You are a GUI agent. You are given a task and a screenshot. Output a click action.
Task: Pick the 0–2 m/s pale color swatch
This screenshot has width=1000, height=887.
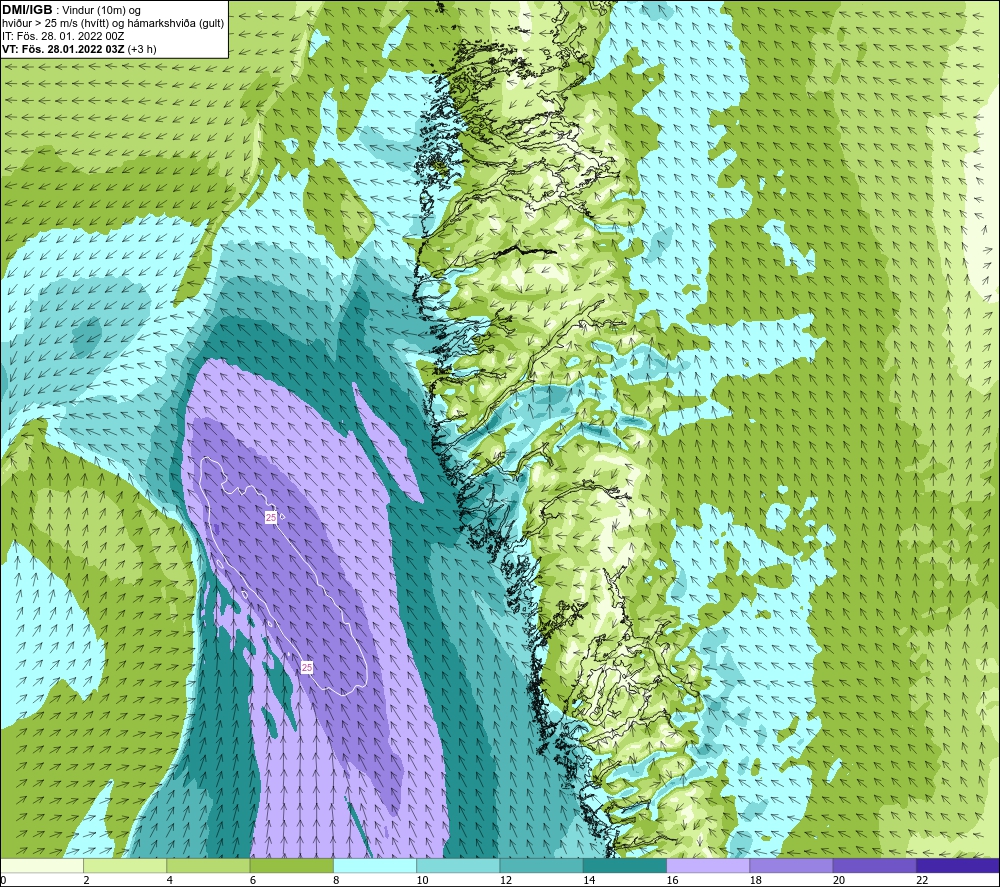[x=42, y=865]
